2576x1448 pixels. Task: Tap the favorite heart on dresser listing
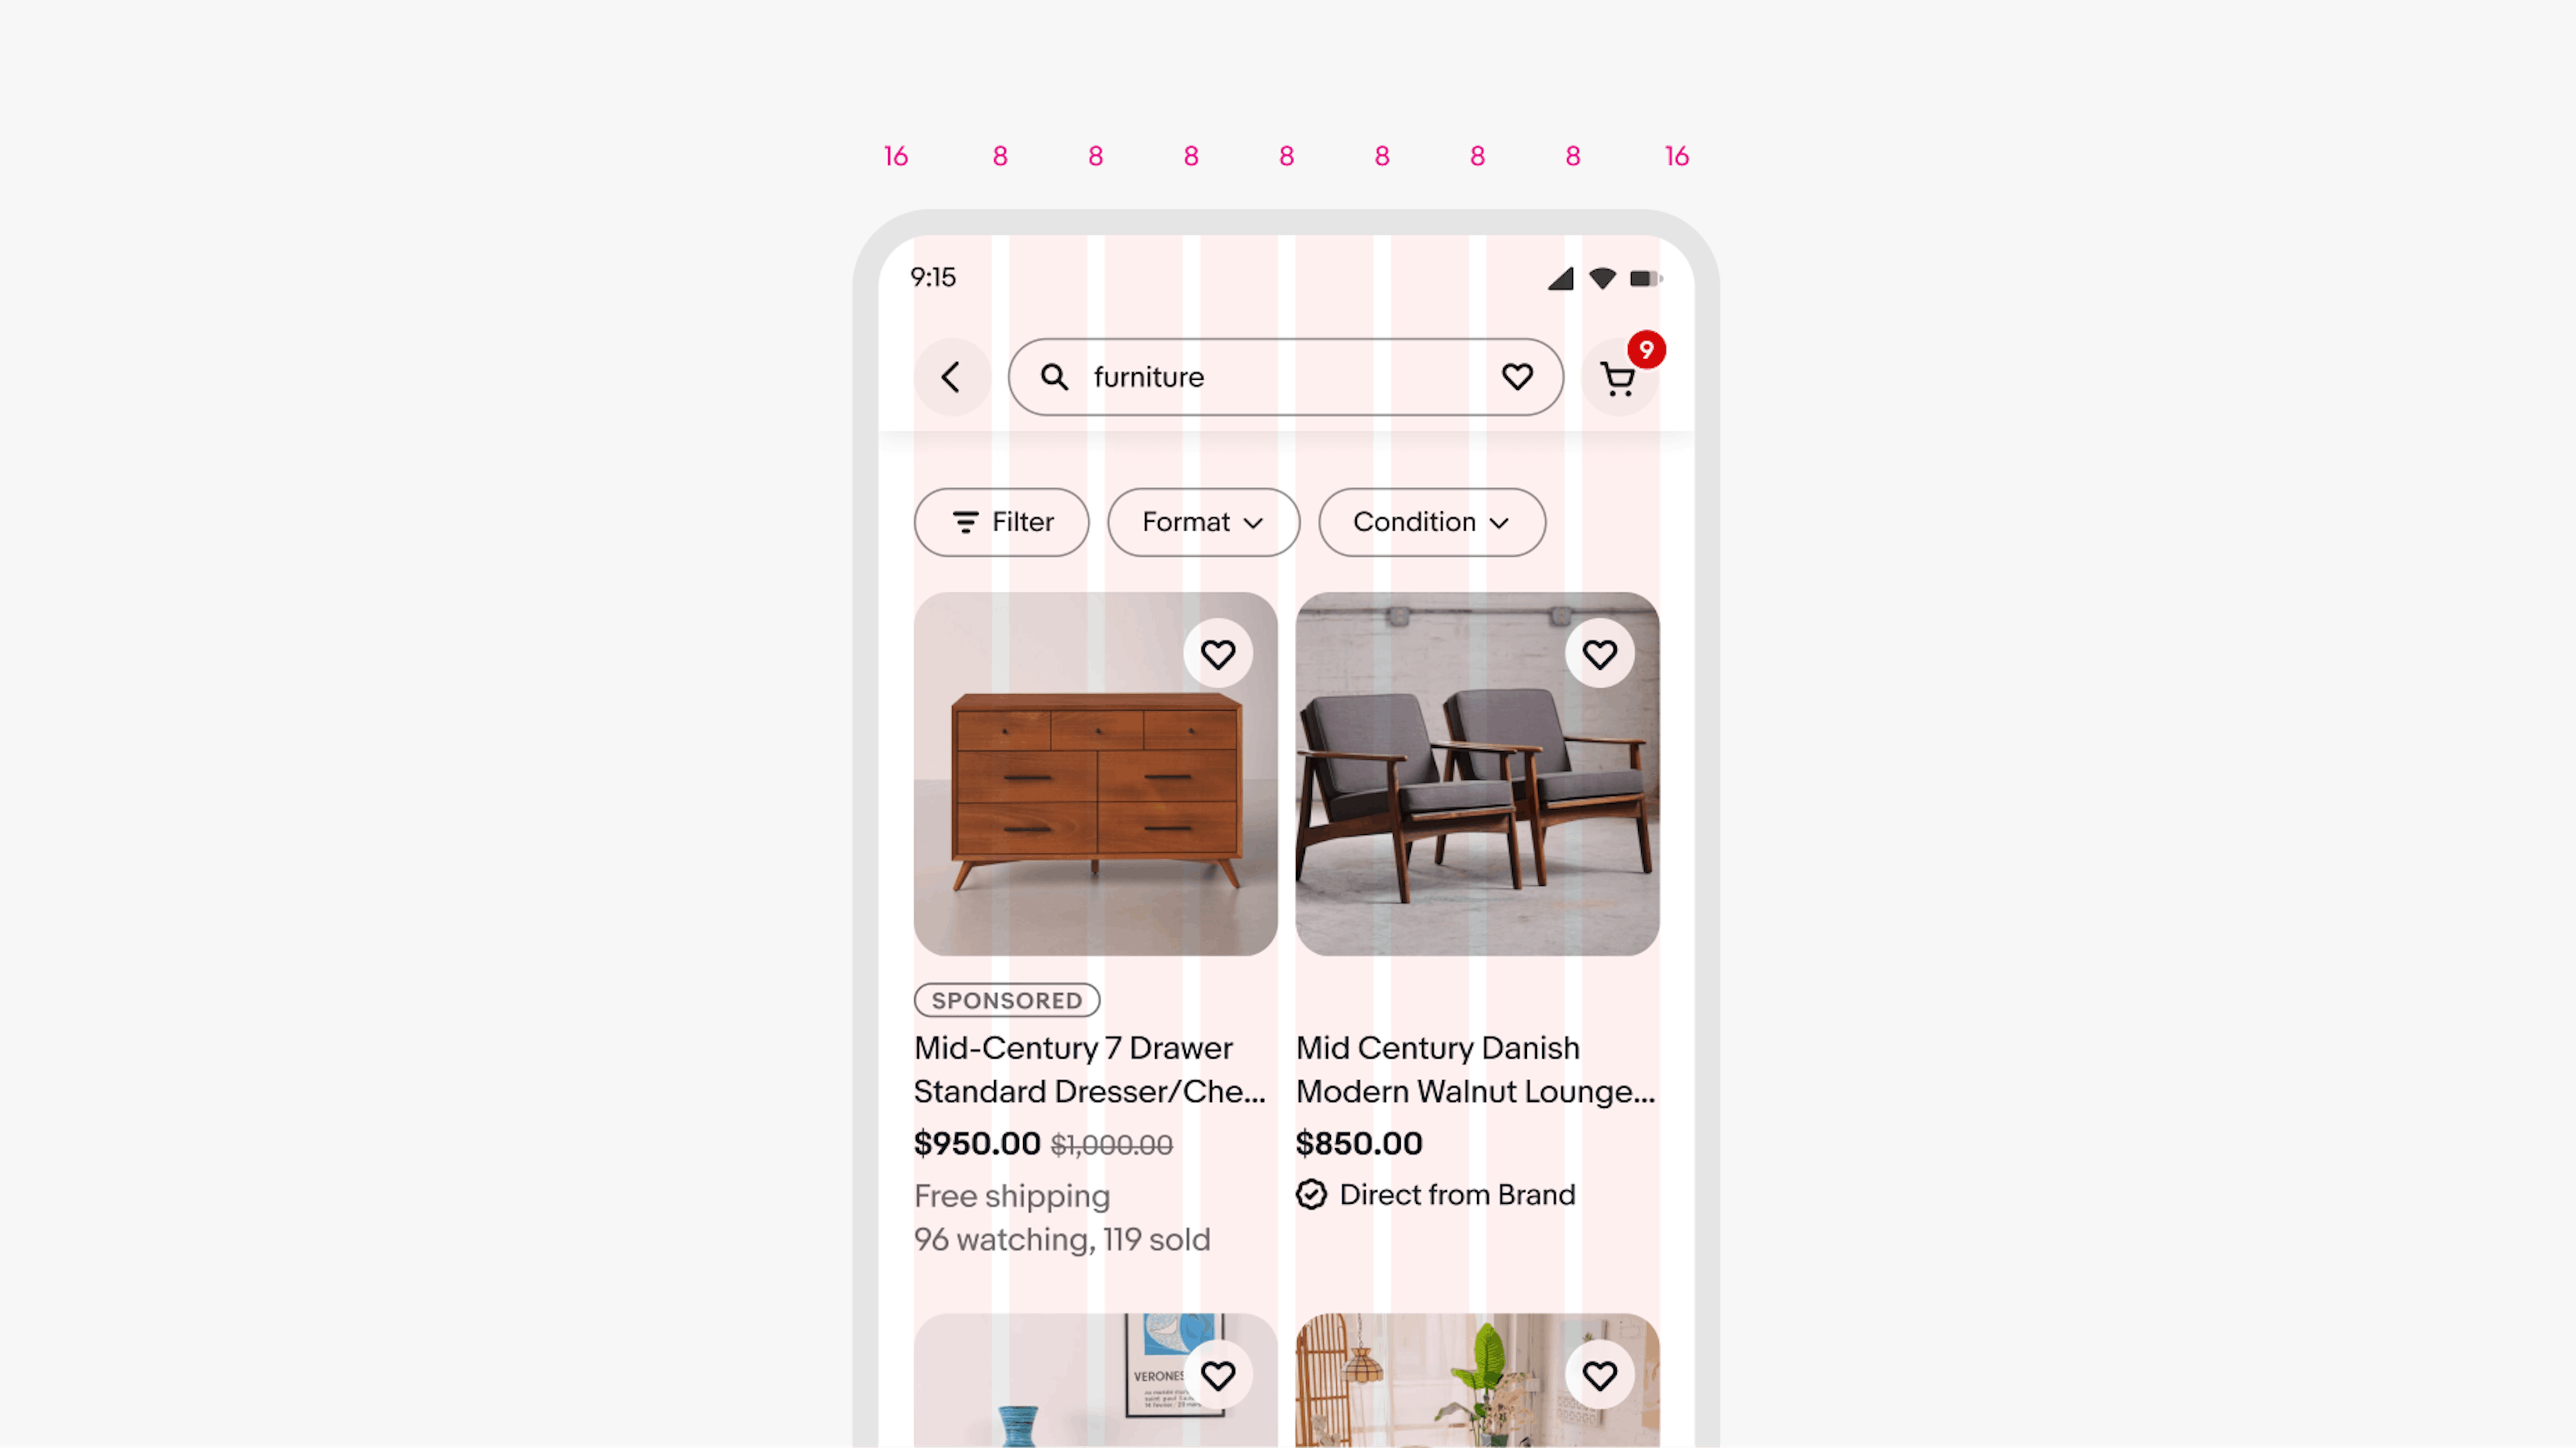click(1218, 655)
